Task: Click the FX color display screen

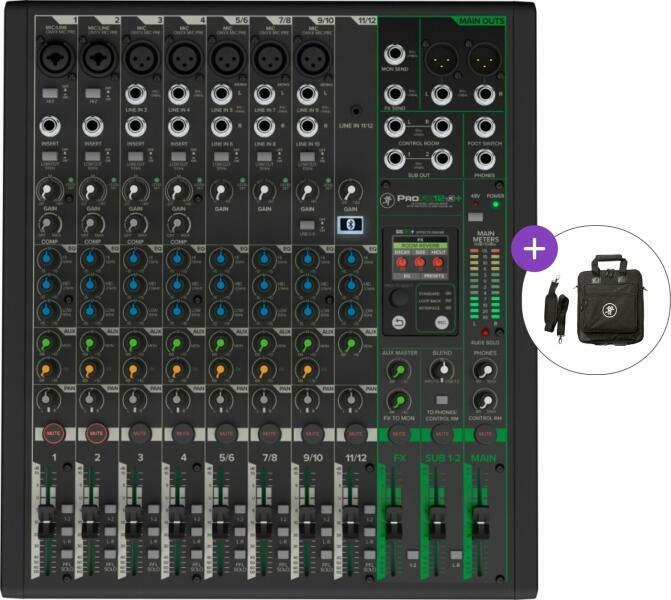Action: click(420, 258)
